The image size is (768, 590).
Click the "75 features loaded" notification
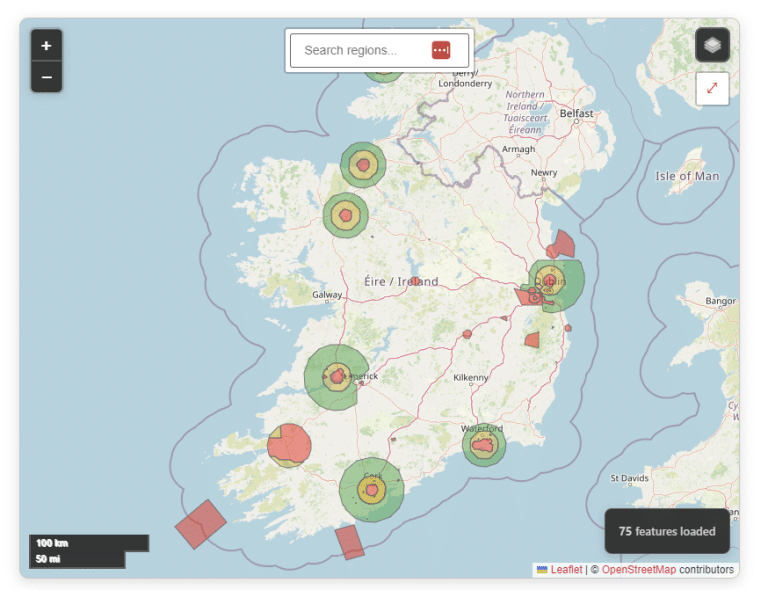pyautogui.click(x=667, y=531)
